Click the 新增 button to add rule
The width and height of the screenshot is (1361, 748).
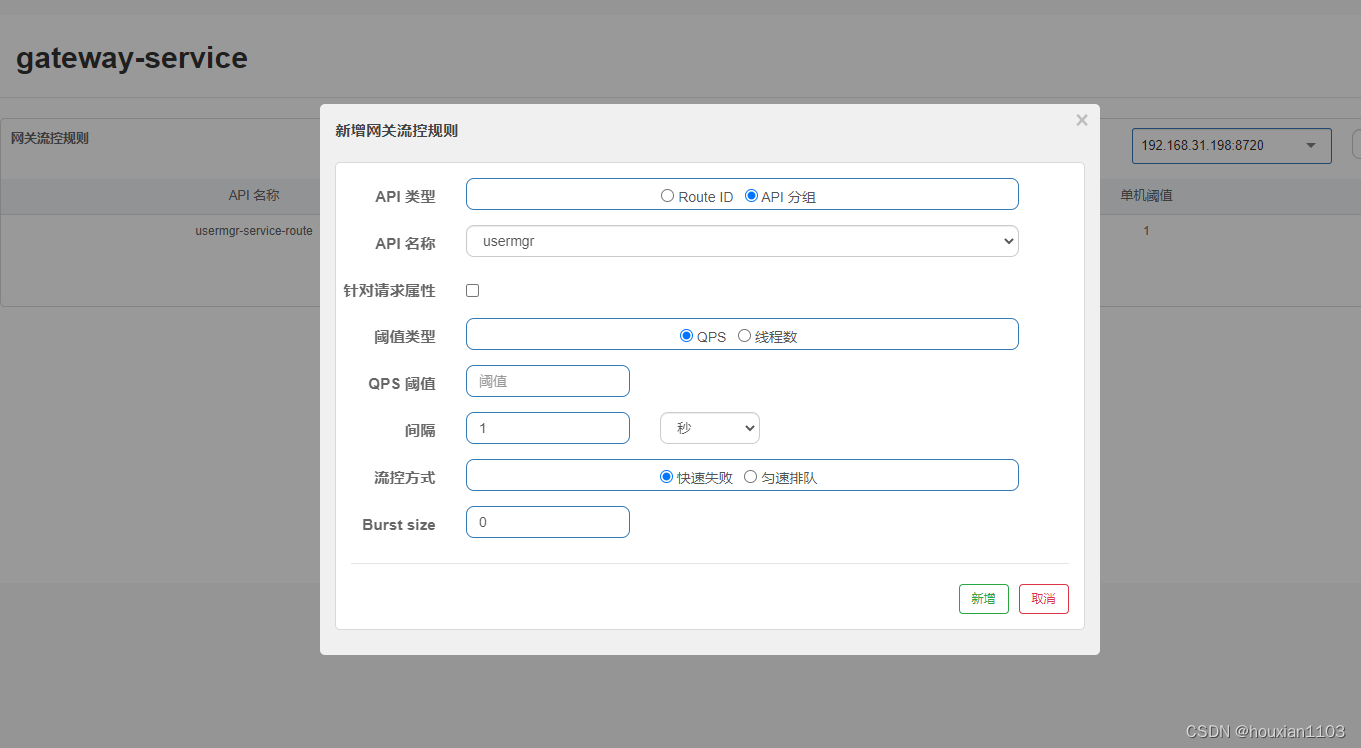pos(983,599)
